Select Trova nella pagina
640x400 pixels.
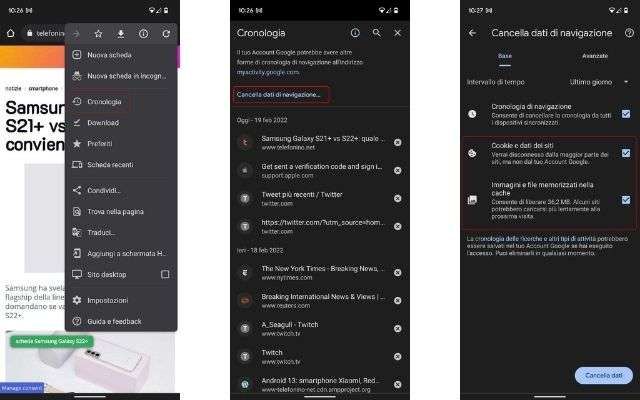[121, 211]
